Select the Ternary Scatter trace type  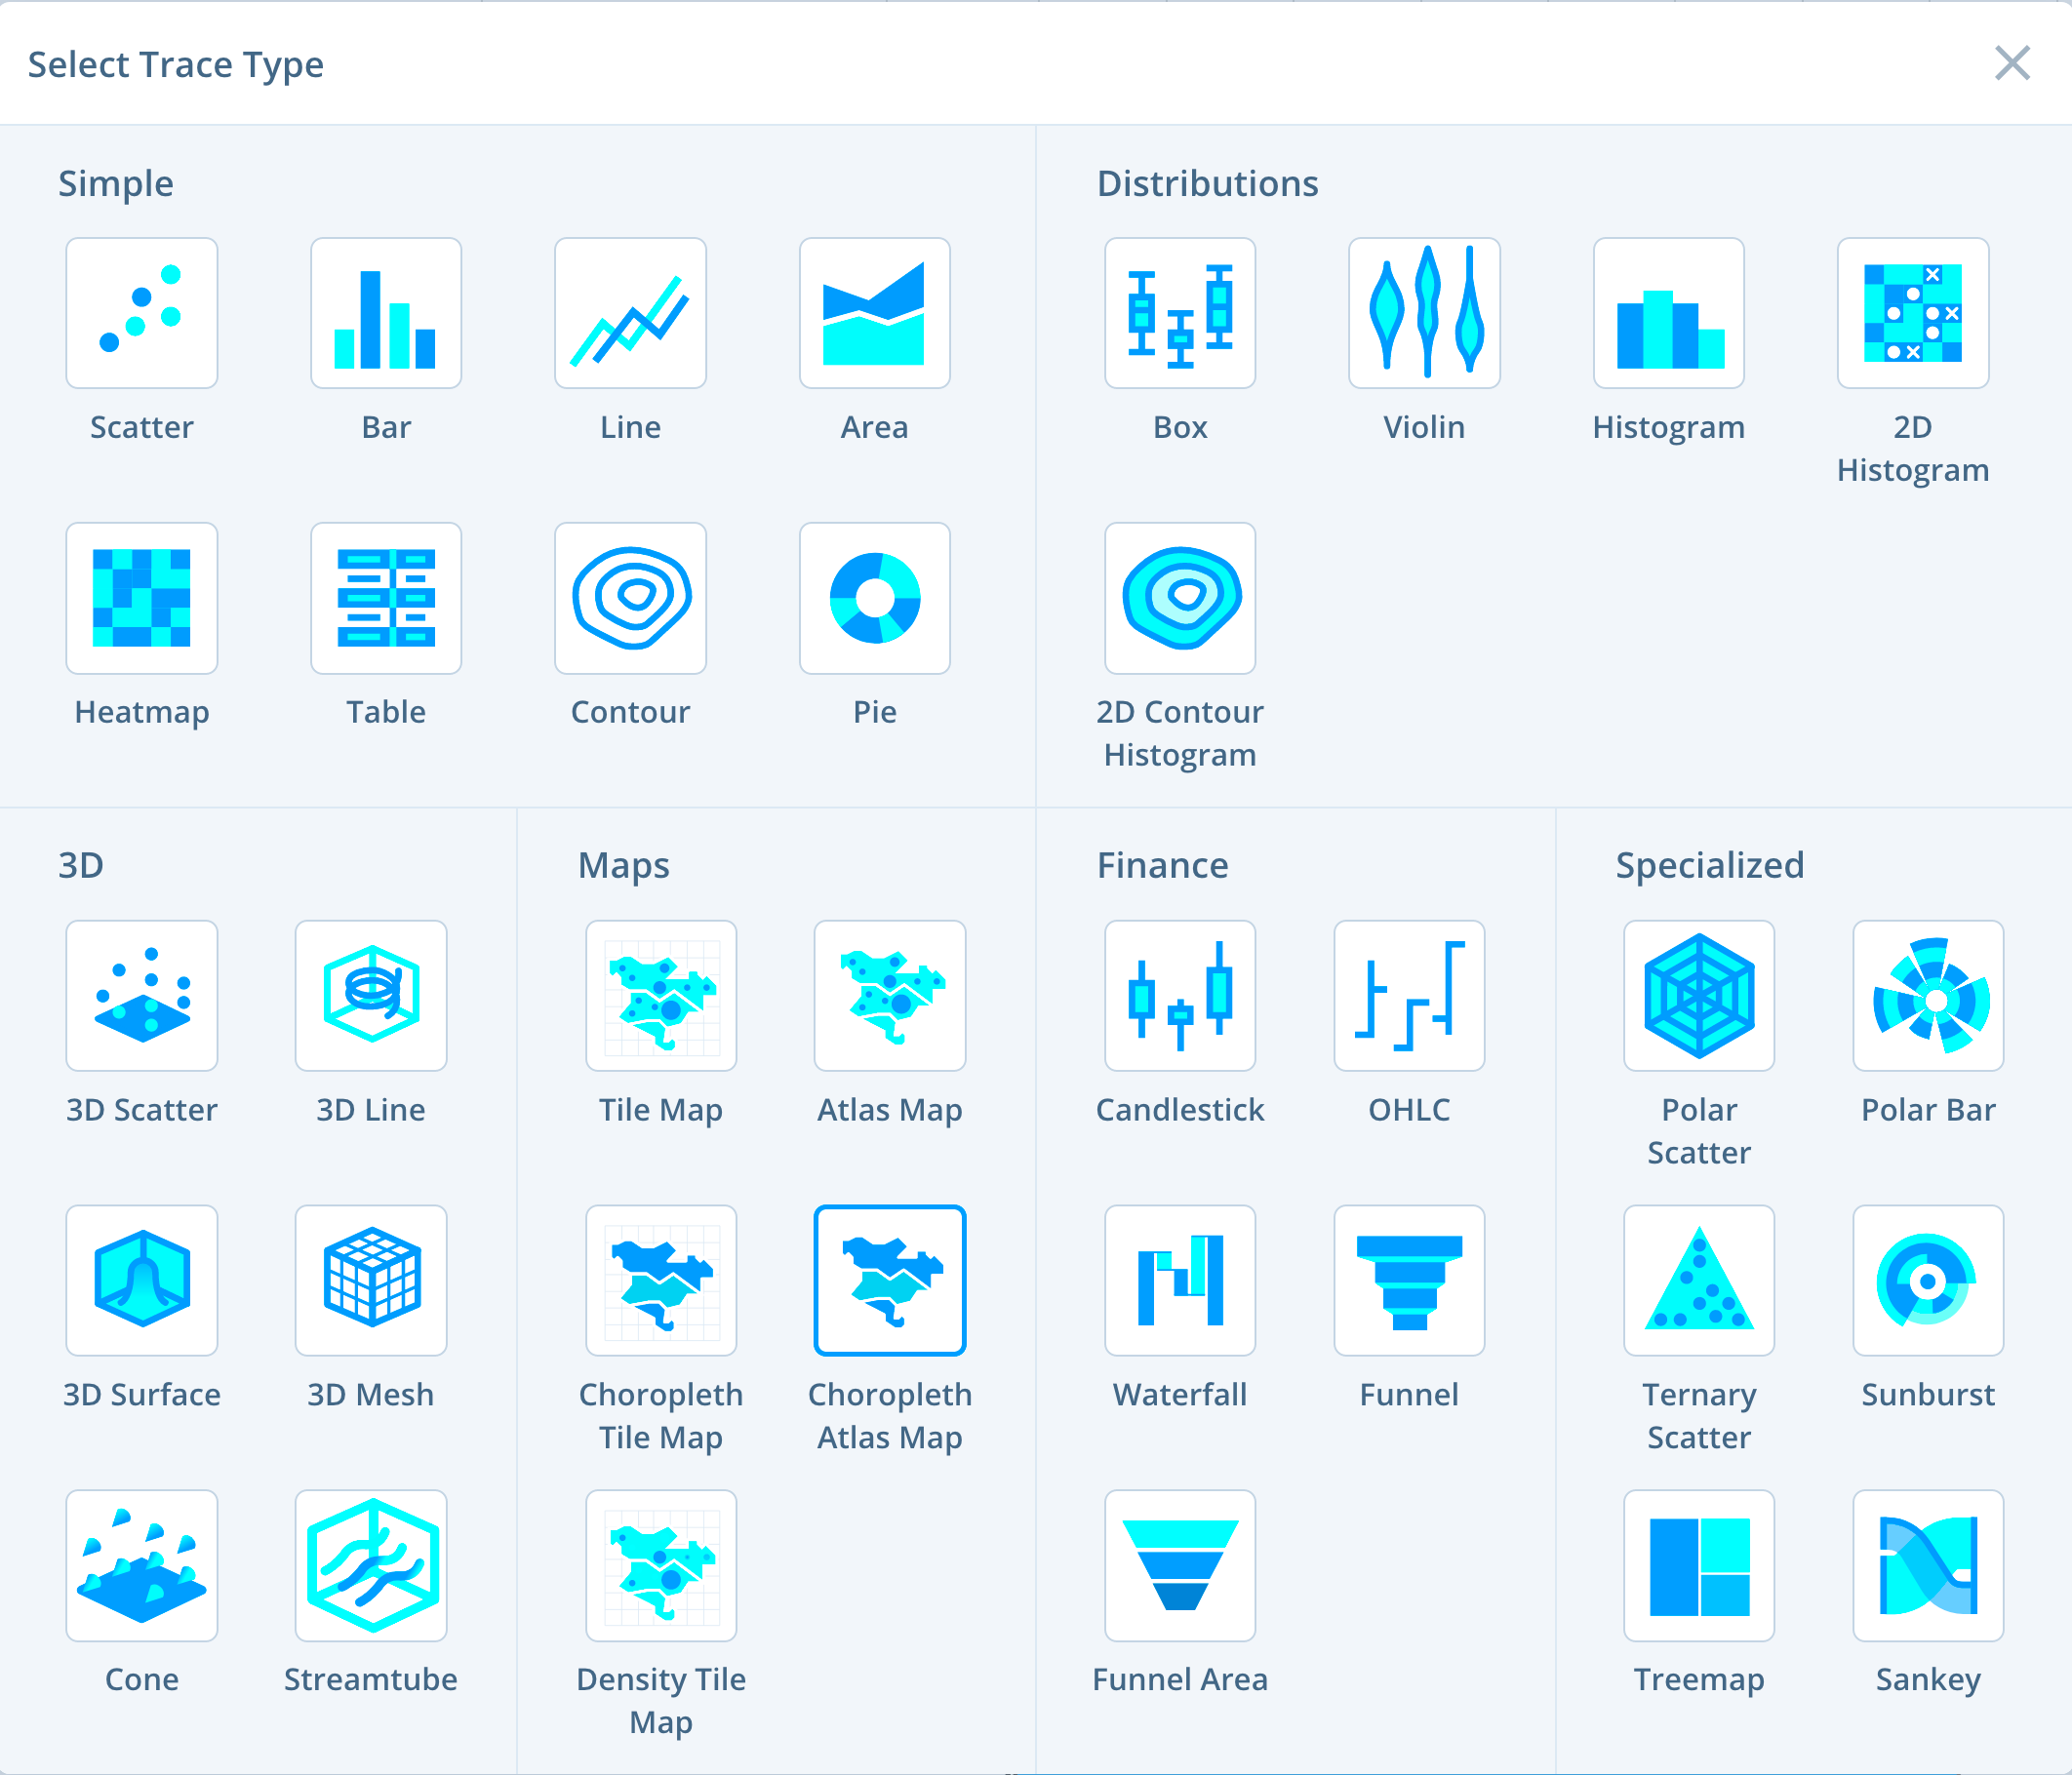(x=1698, y=1281)
